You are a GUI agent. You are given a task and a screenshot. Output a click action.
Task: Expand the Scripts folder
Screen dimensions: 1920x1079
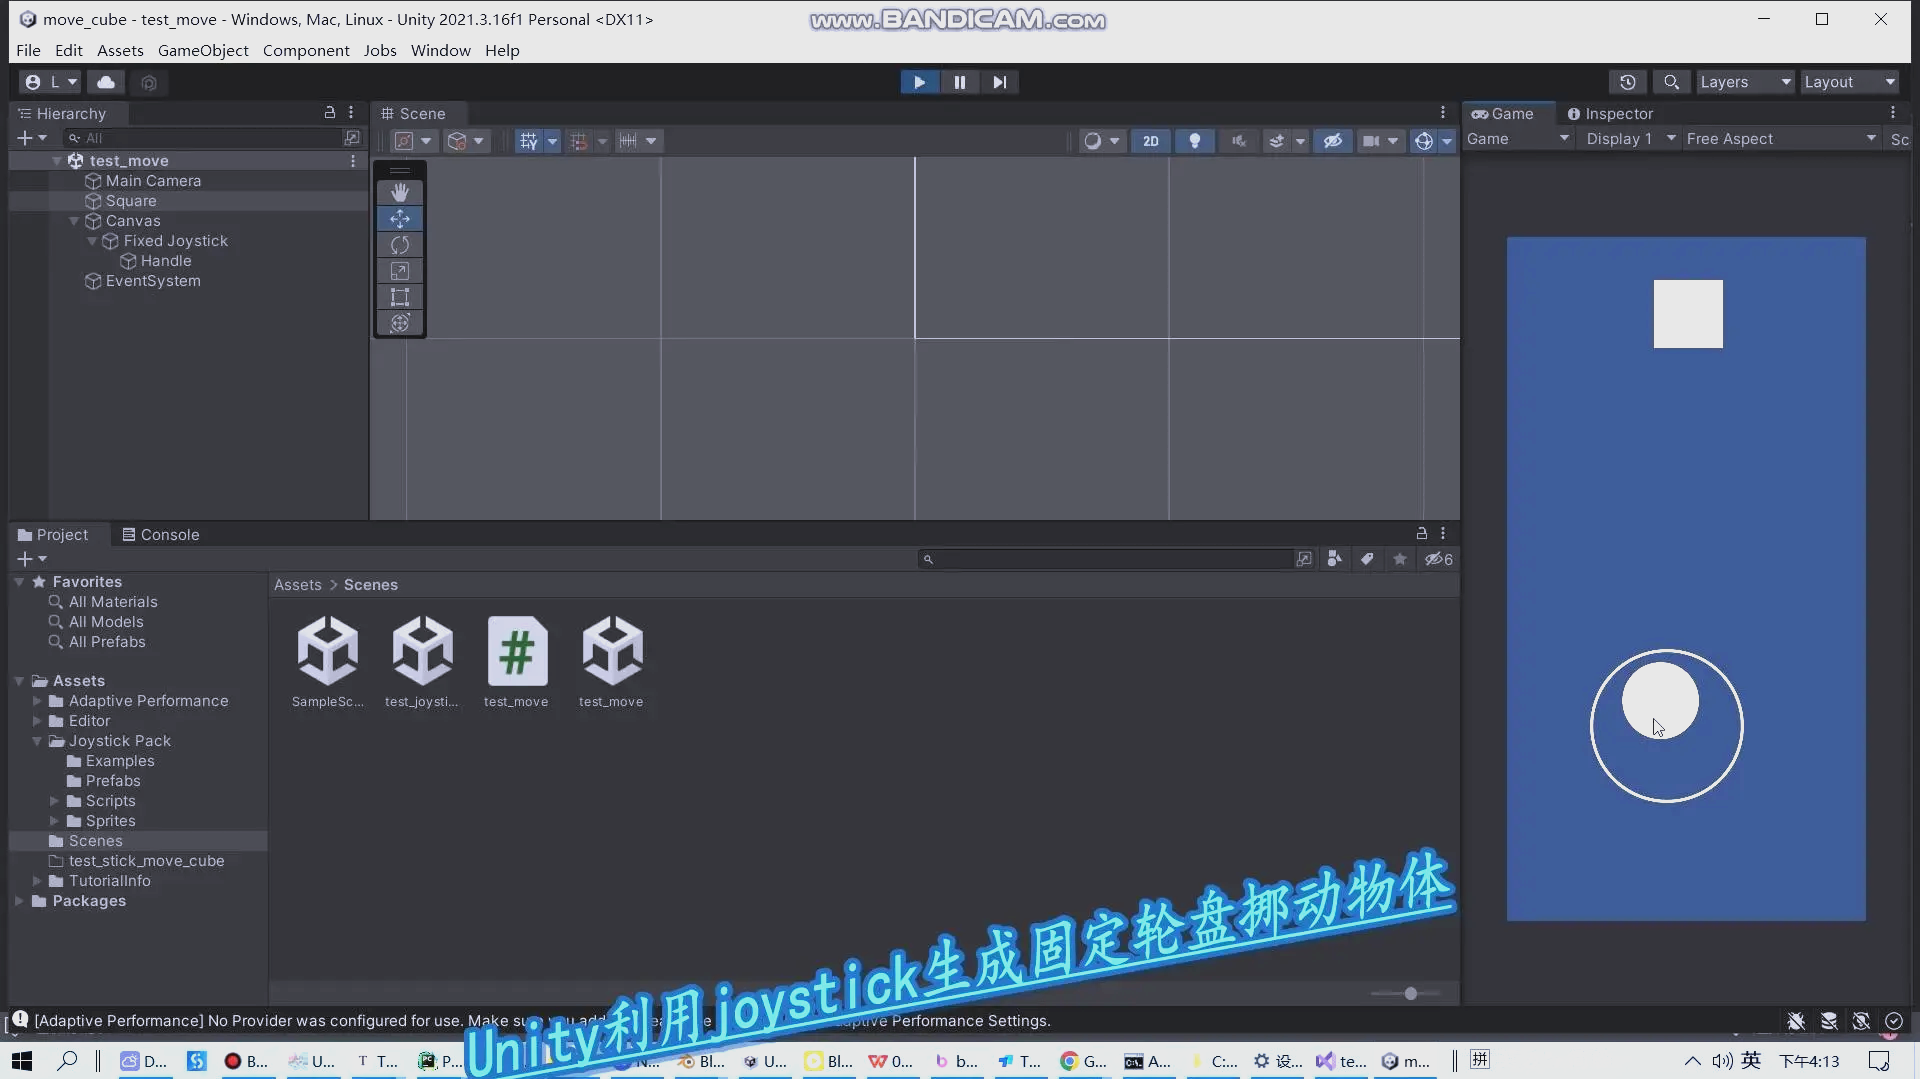(54, 801)
